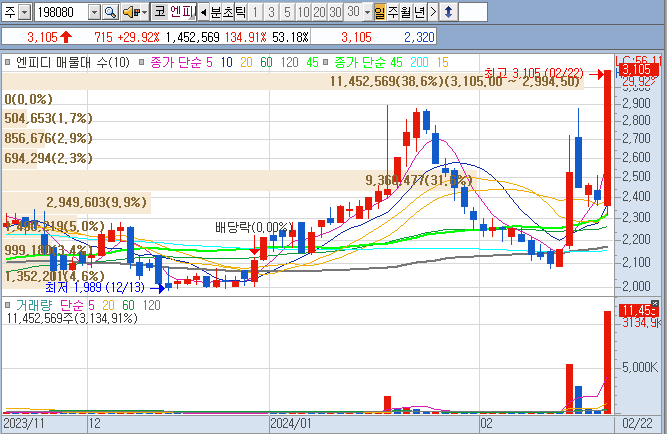
Task: Open the 주 type dropdown
Action: pyautogui.click(x=26, y=12)
